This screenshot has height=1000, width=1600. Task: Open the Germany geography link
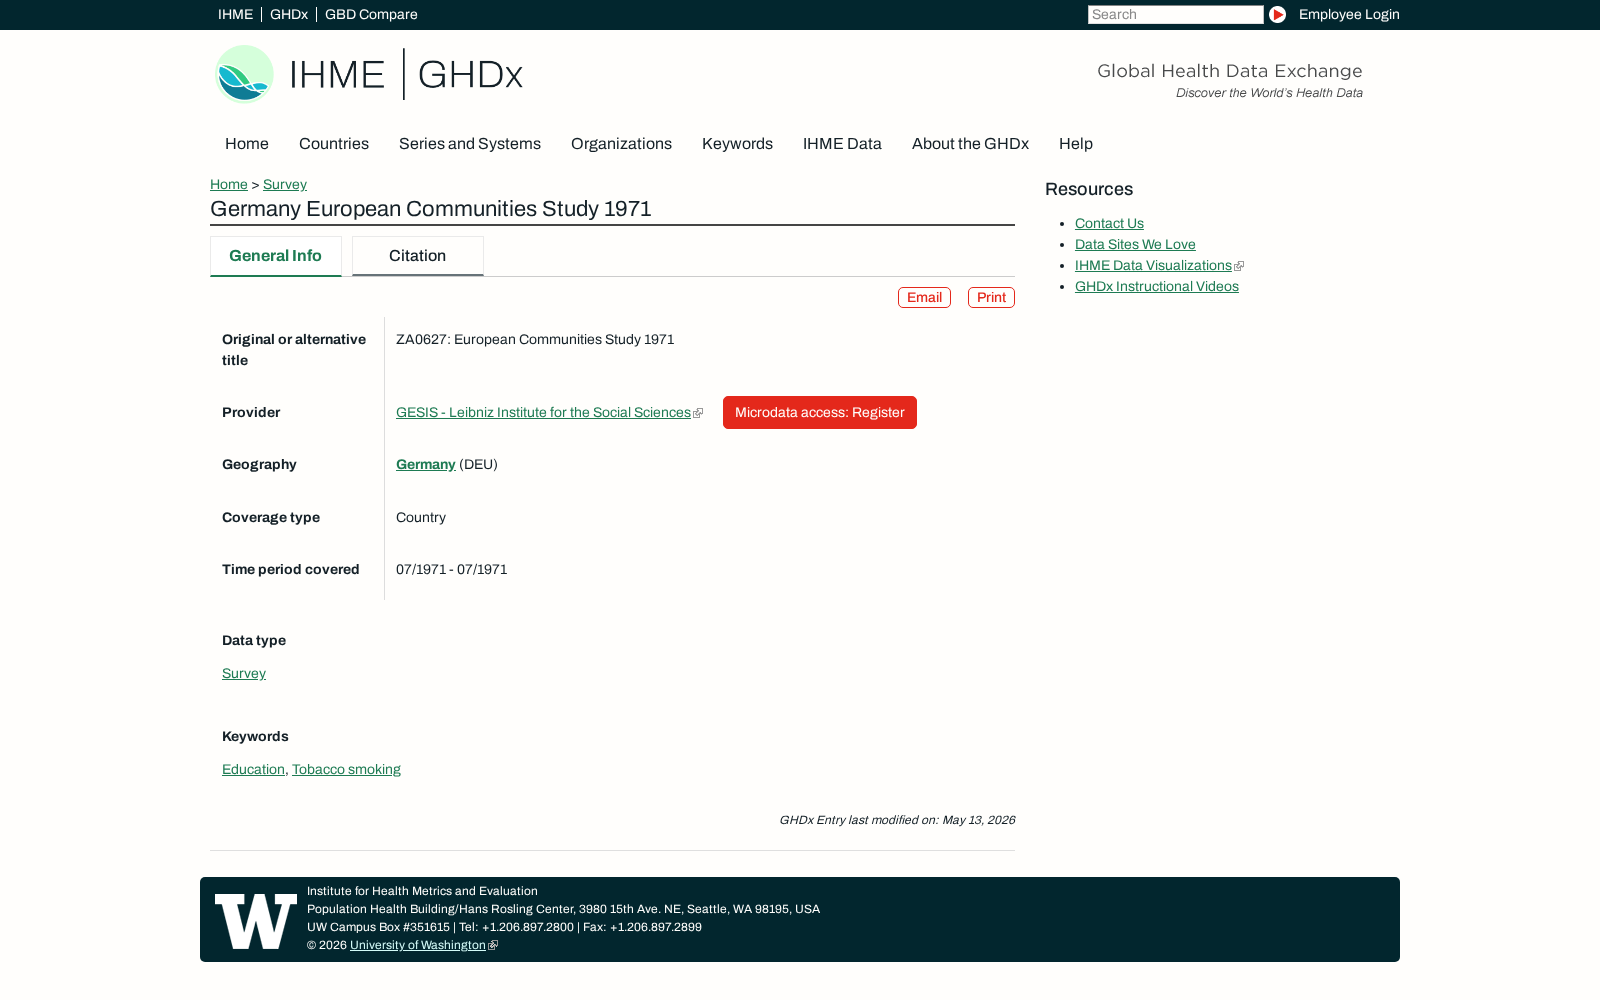426,464
